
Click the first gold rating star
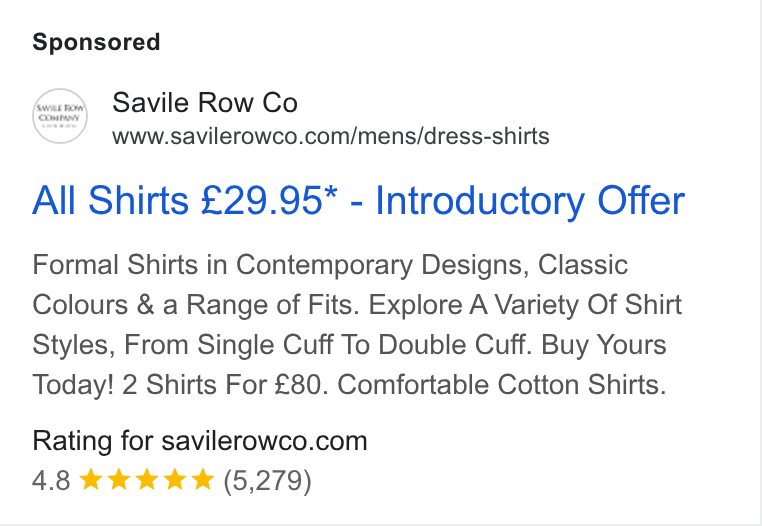tap(90, 479)
